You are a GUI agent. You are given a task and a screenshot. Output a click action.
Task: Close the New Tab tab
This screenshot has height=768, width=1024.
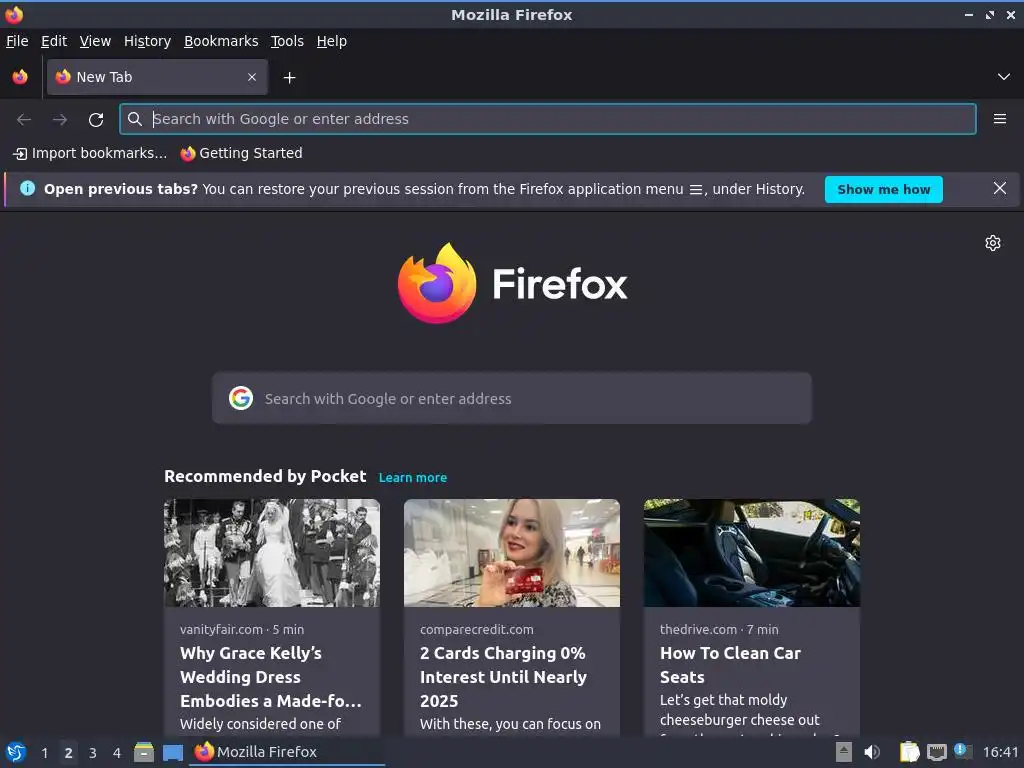click(x=252, y=77)
